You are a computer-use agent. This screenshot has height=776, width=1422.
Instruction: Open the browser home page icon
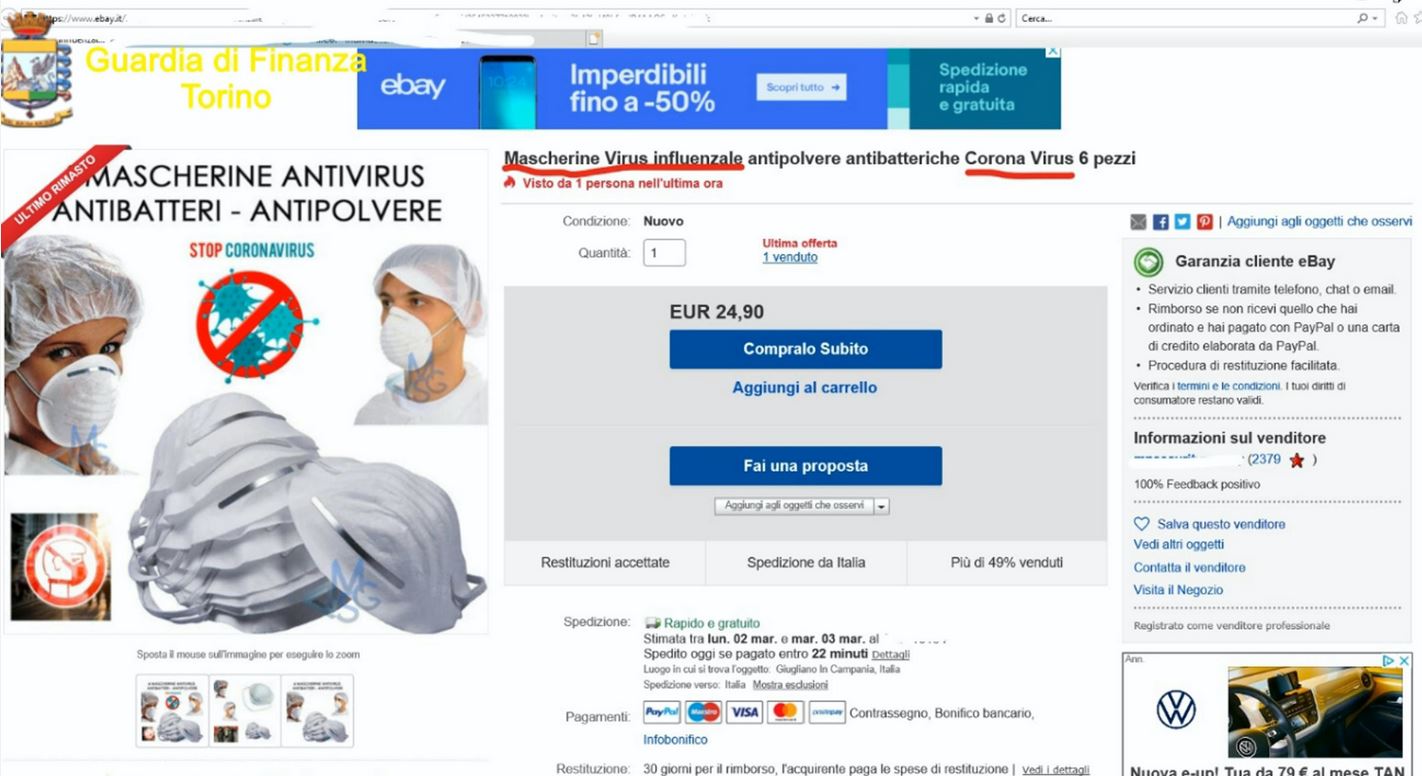(x=1402, y=18)
